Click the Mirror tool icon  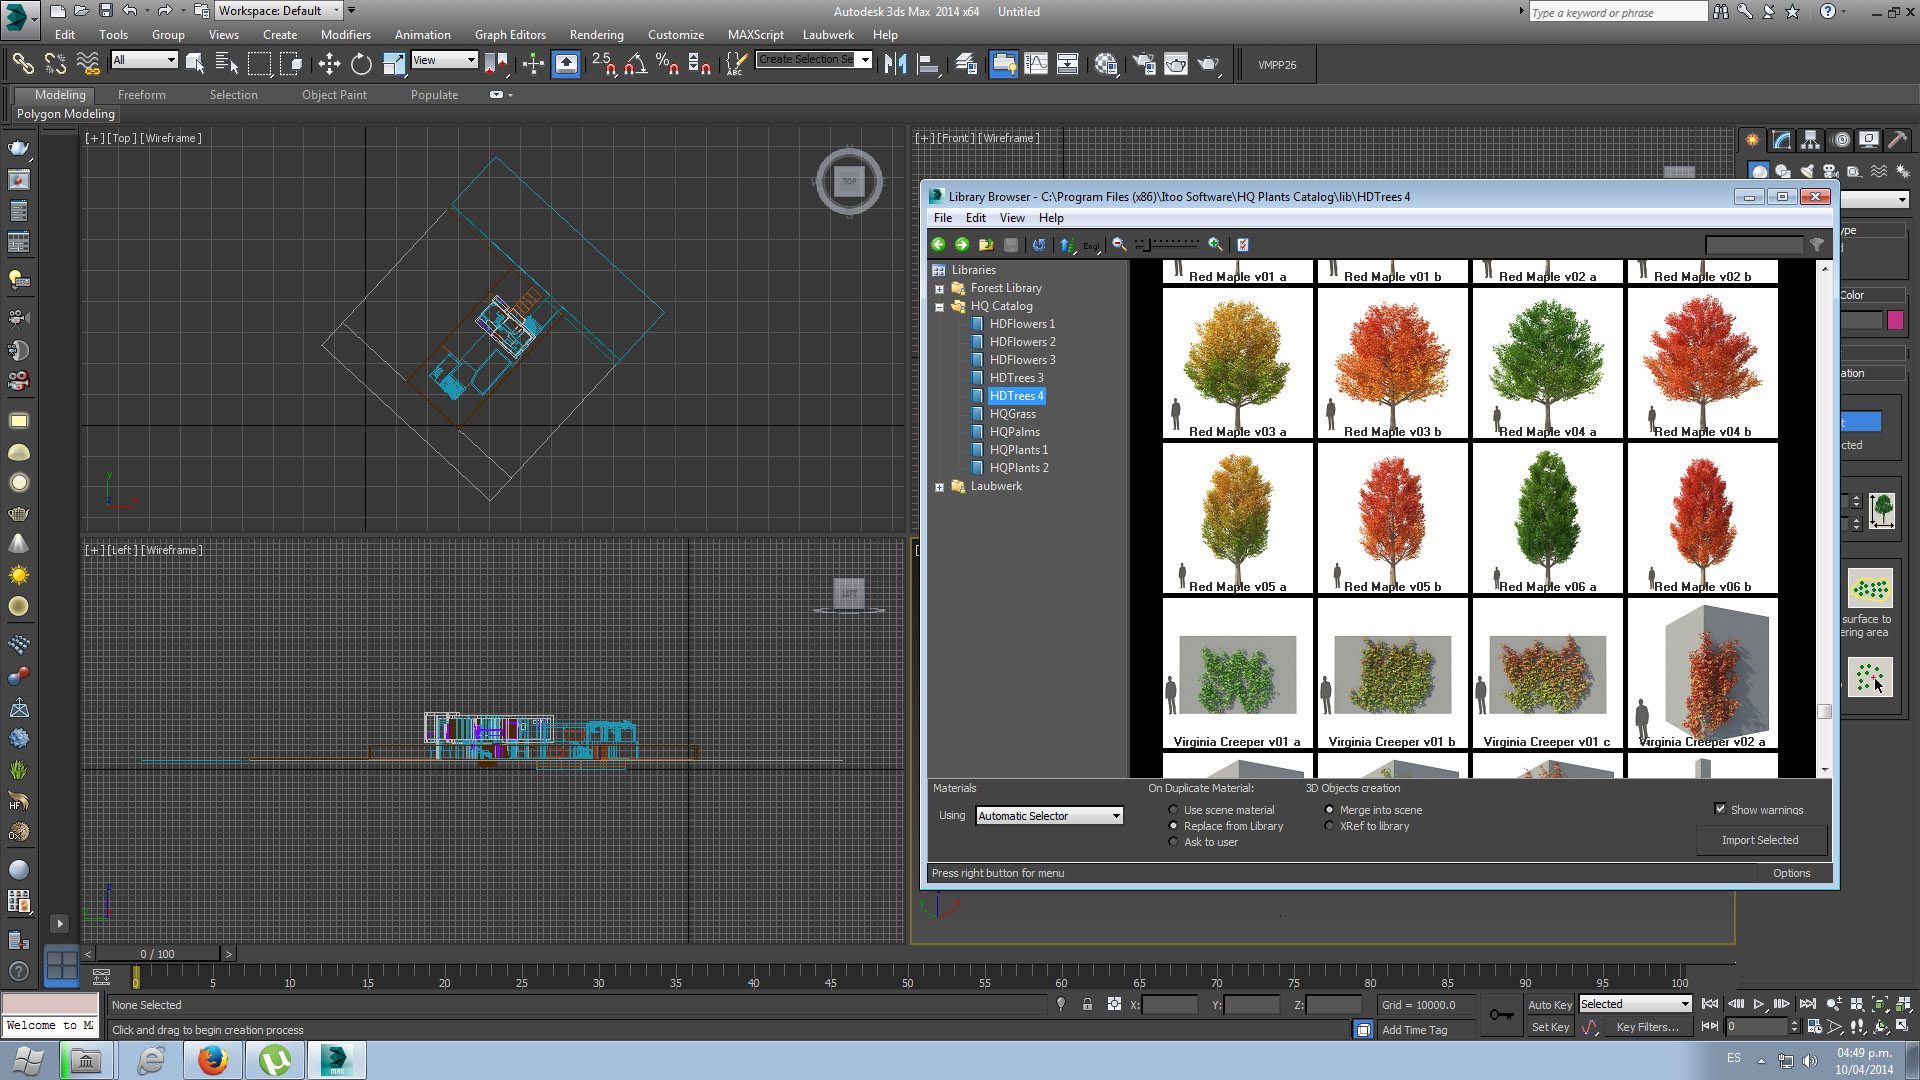(895, 65)
